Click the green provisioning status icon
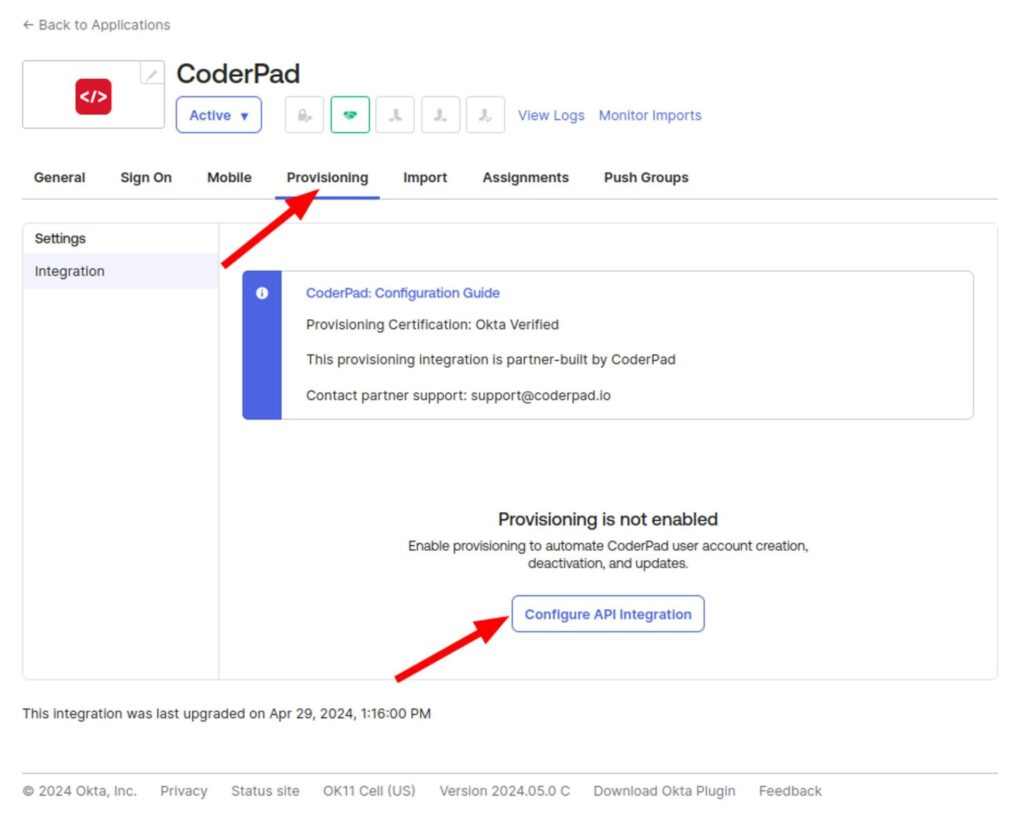This screenshot has height=839, width=1024. 349,114
